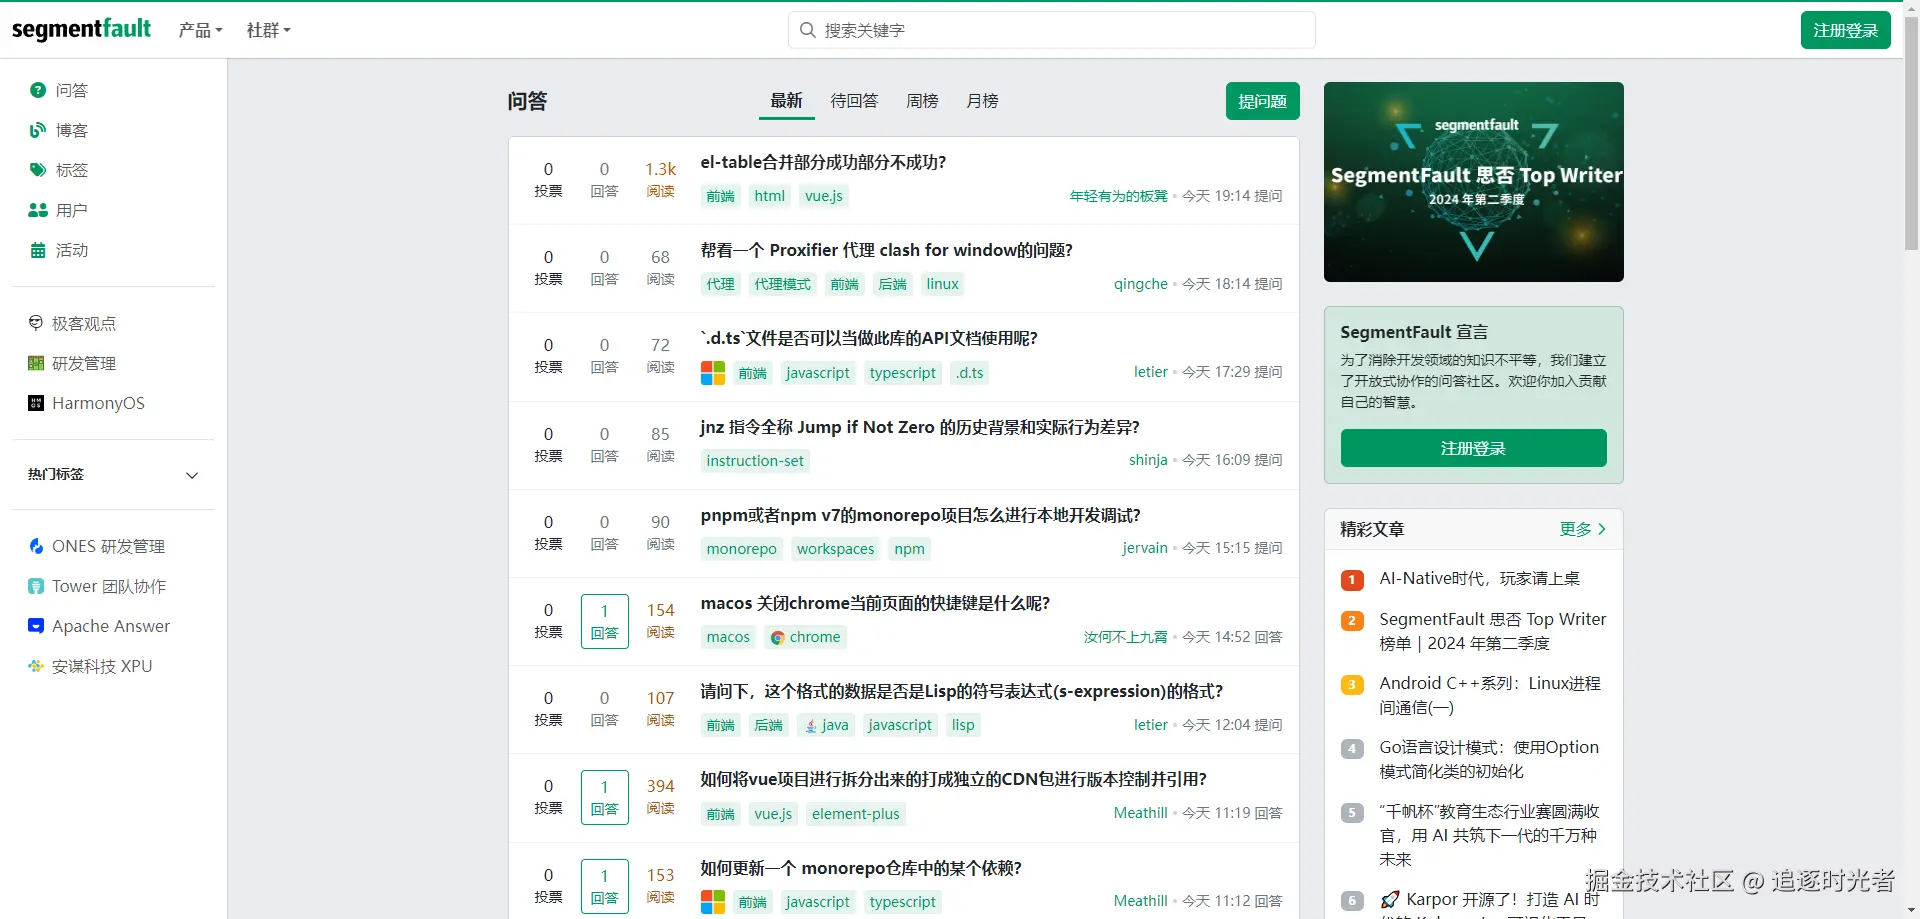The height and width of the screenshot is (919, 1920).
Task: Click the rank 3 badge in 精彩文章
Action: point(1352,685)
